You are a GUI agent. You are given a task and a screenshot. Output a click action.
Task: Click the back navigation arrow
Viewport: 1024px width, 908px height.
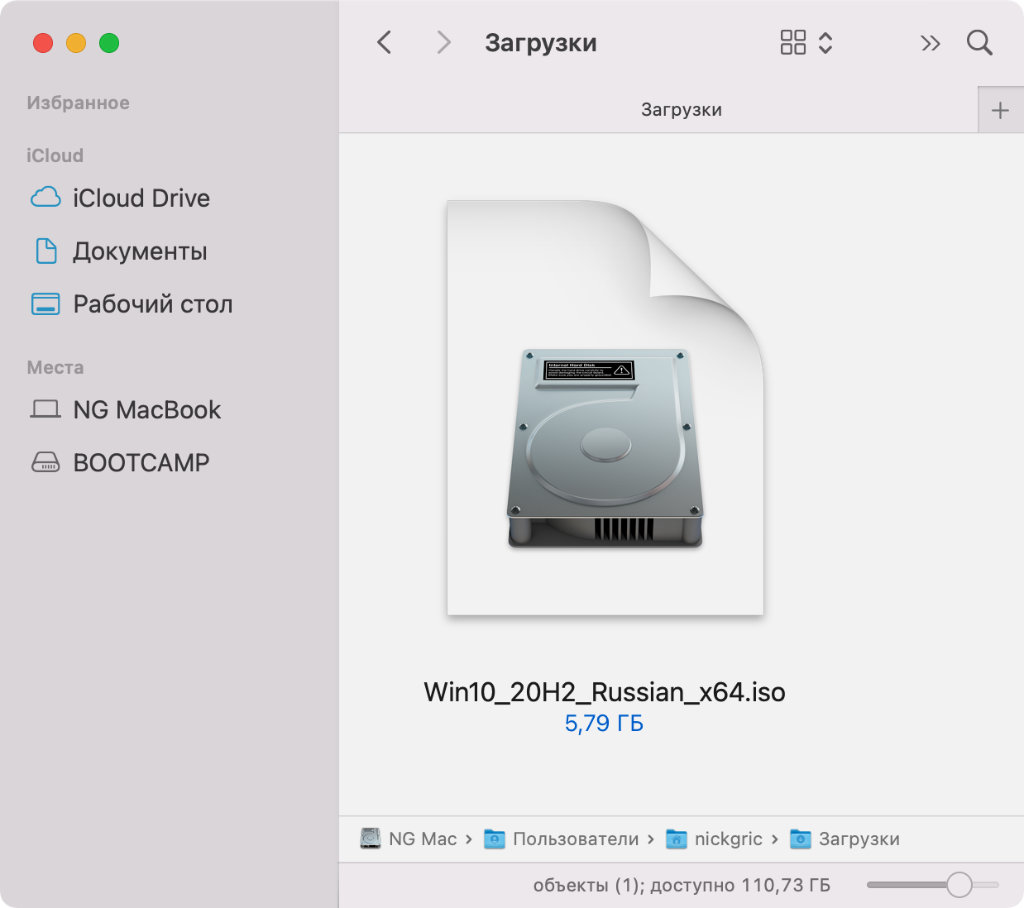click(384, 43)
